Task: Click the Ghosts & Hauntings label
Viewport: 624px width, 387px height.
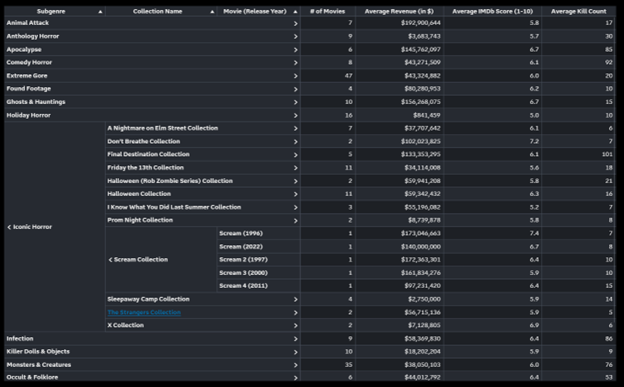Action: click(36, 102)
